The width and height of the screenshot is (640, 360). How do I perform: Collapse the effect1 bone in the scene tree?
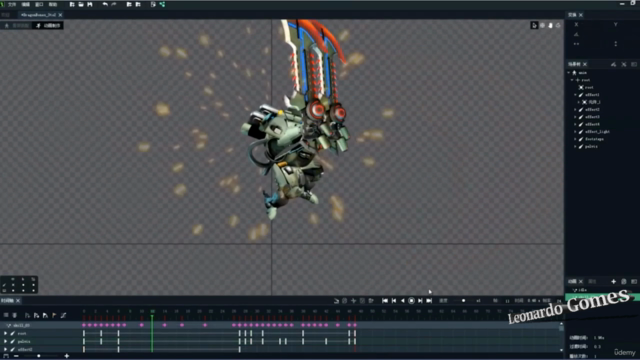(576, 95)
